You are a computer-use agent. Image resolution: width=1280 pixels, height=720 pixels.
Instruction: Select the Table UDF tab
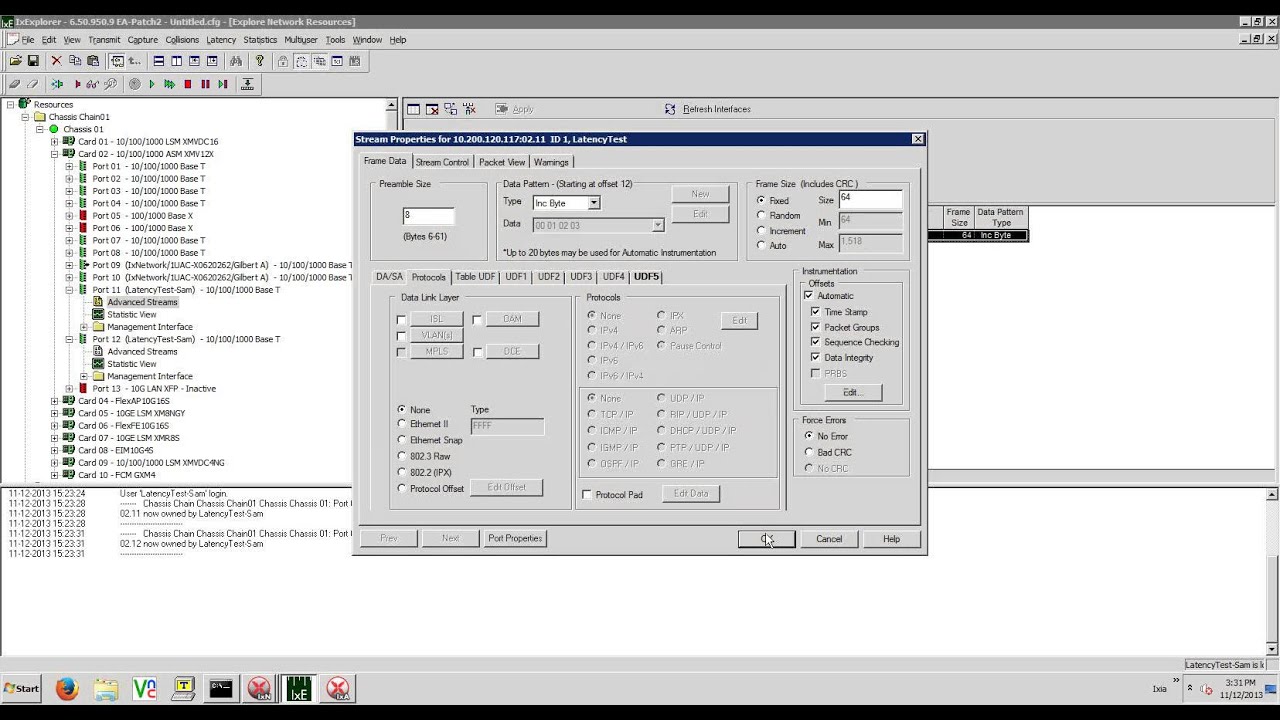[x=475, y=277]
